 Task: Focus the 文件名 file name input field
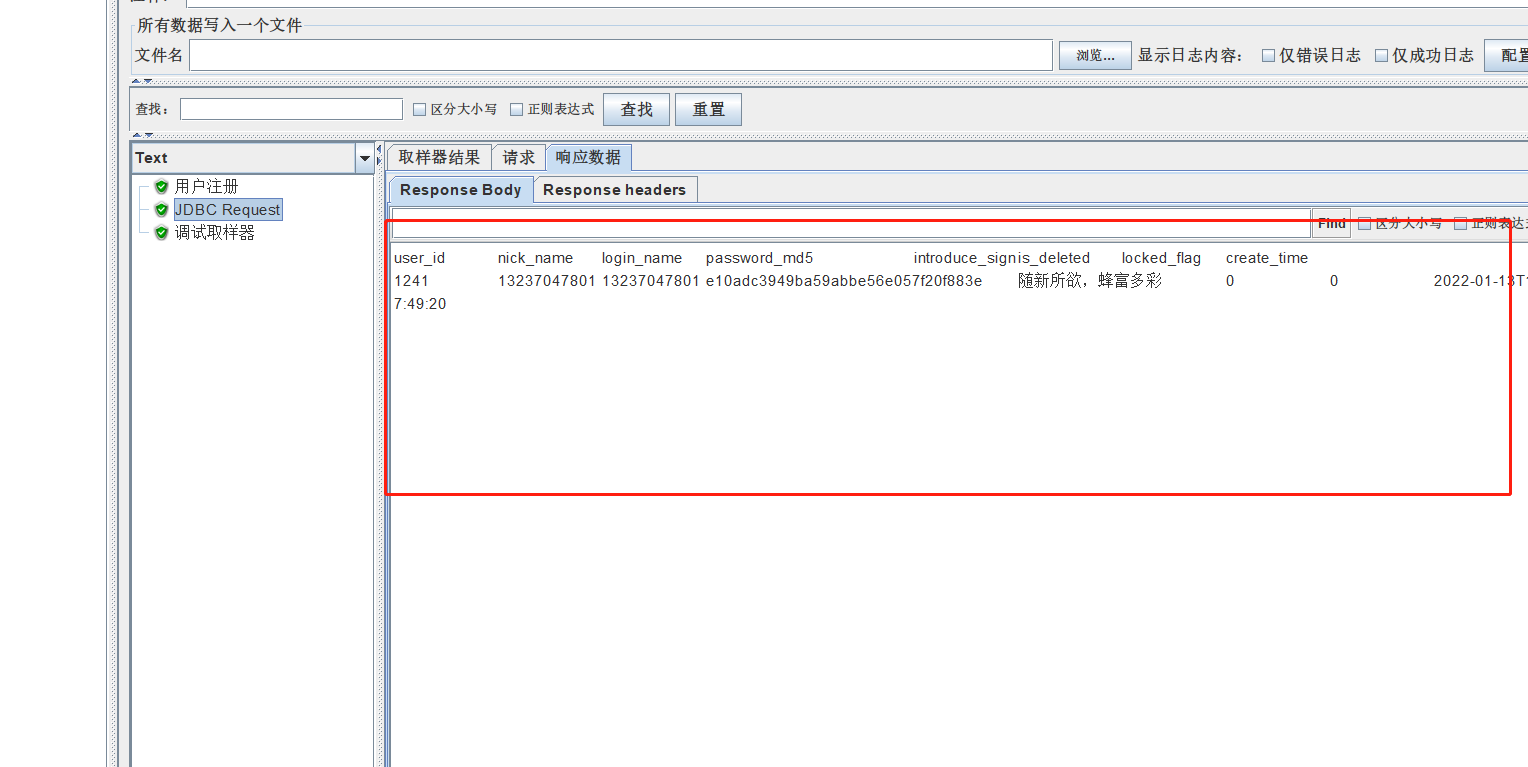click(621, 56)
